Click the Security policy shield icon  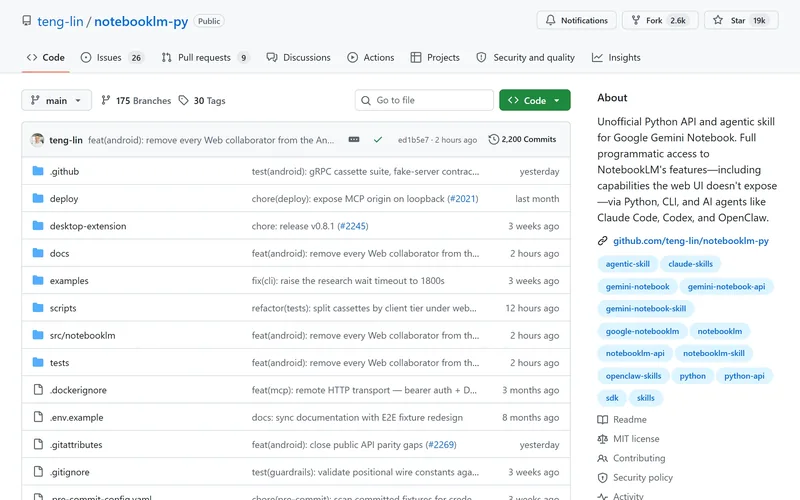[x=603, y=478]
